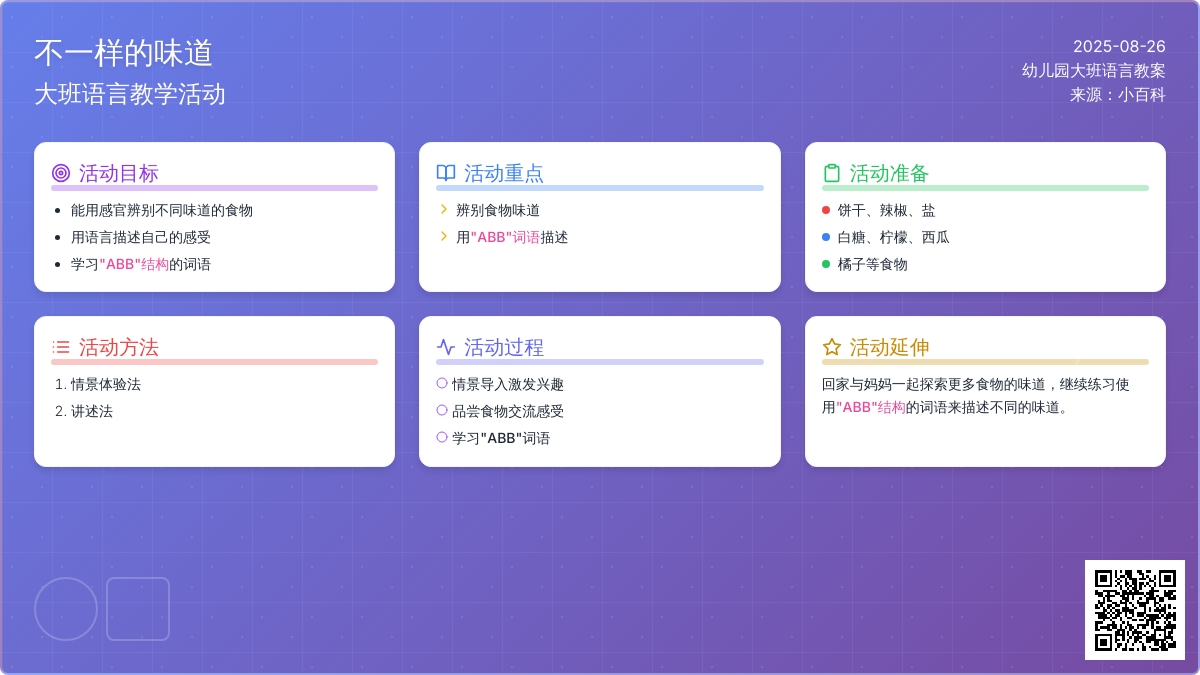Screen dimensions: 1200x675
Task: Click the target icon beside 活动目标
Action: [x=61, y=173]
